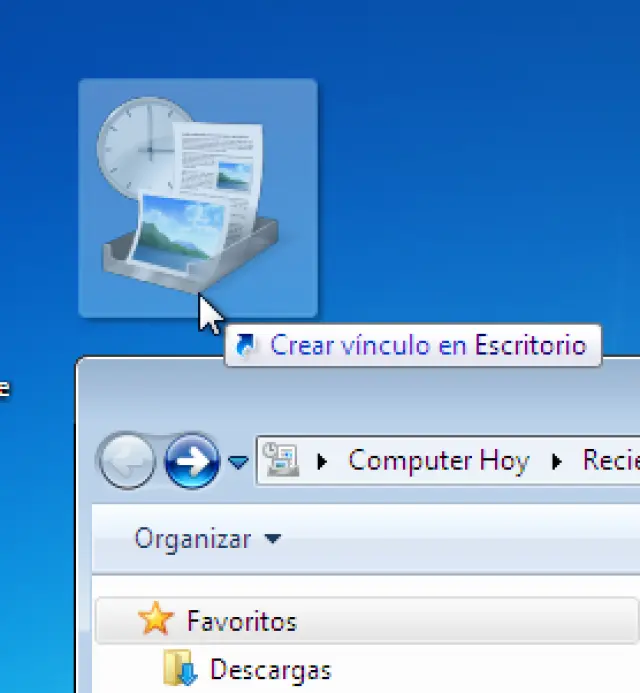
Task: Click the Favoritos star icon
Action: point(155,621)
